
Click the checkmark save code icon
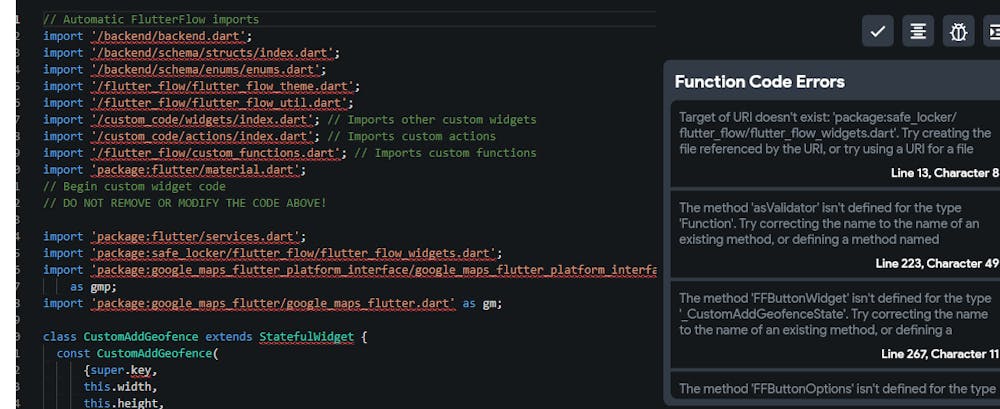click(x=878, y=31)
